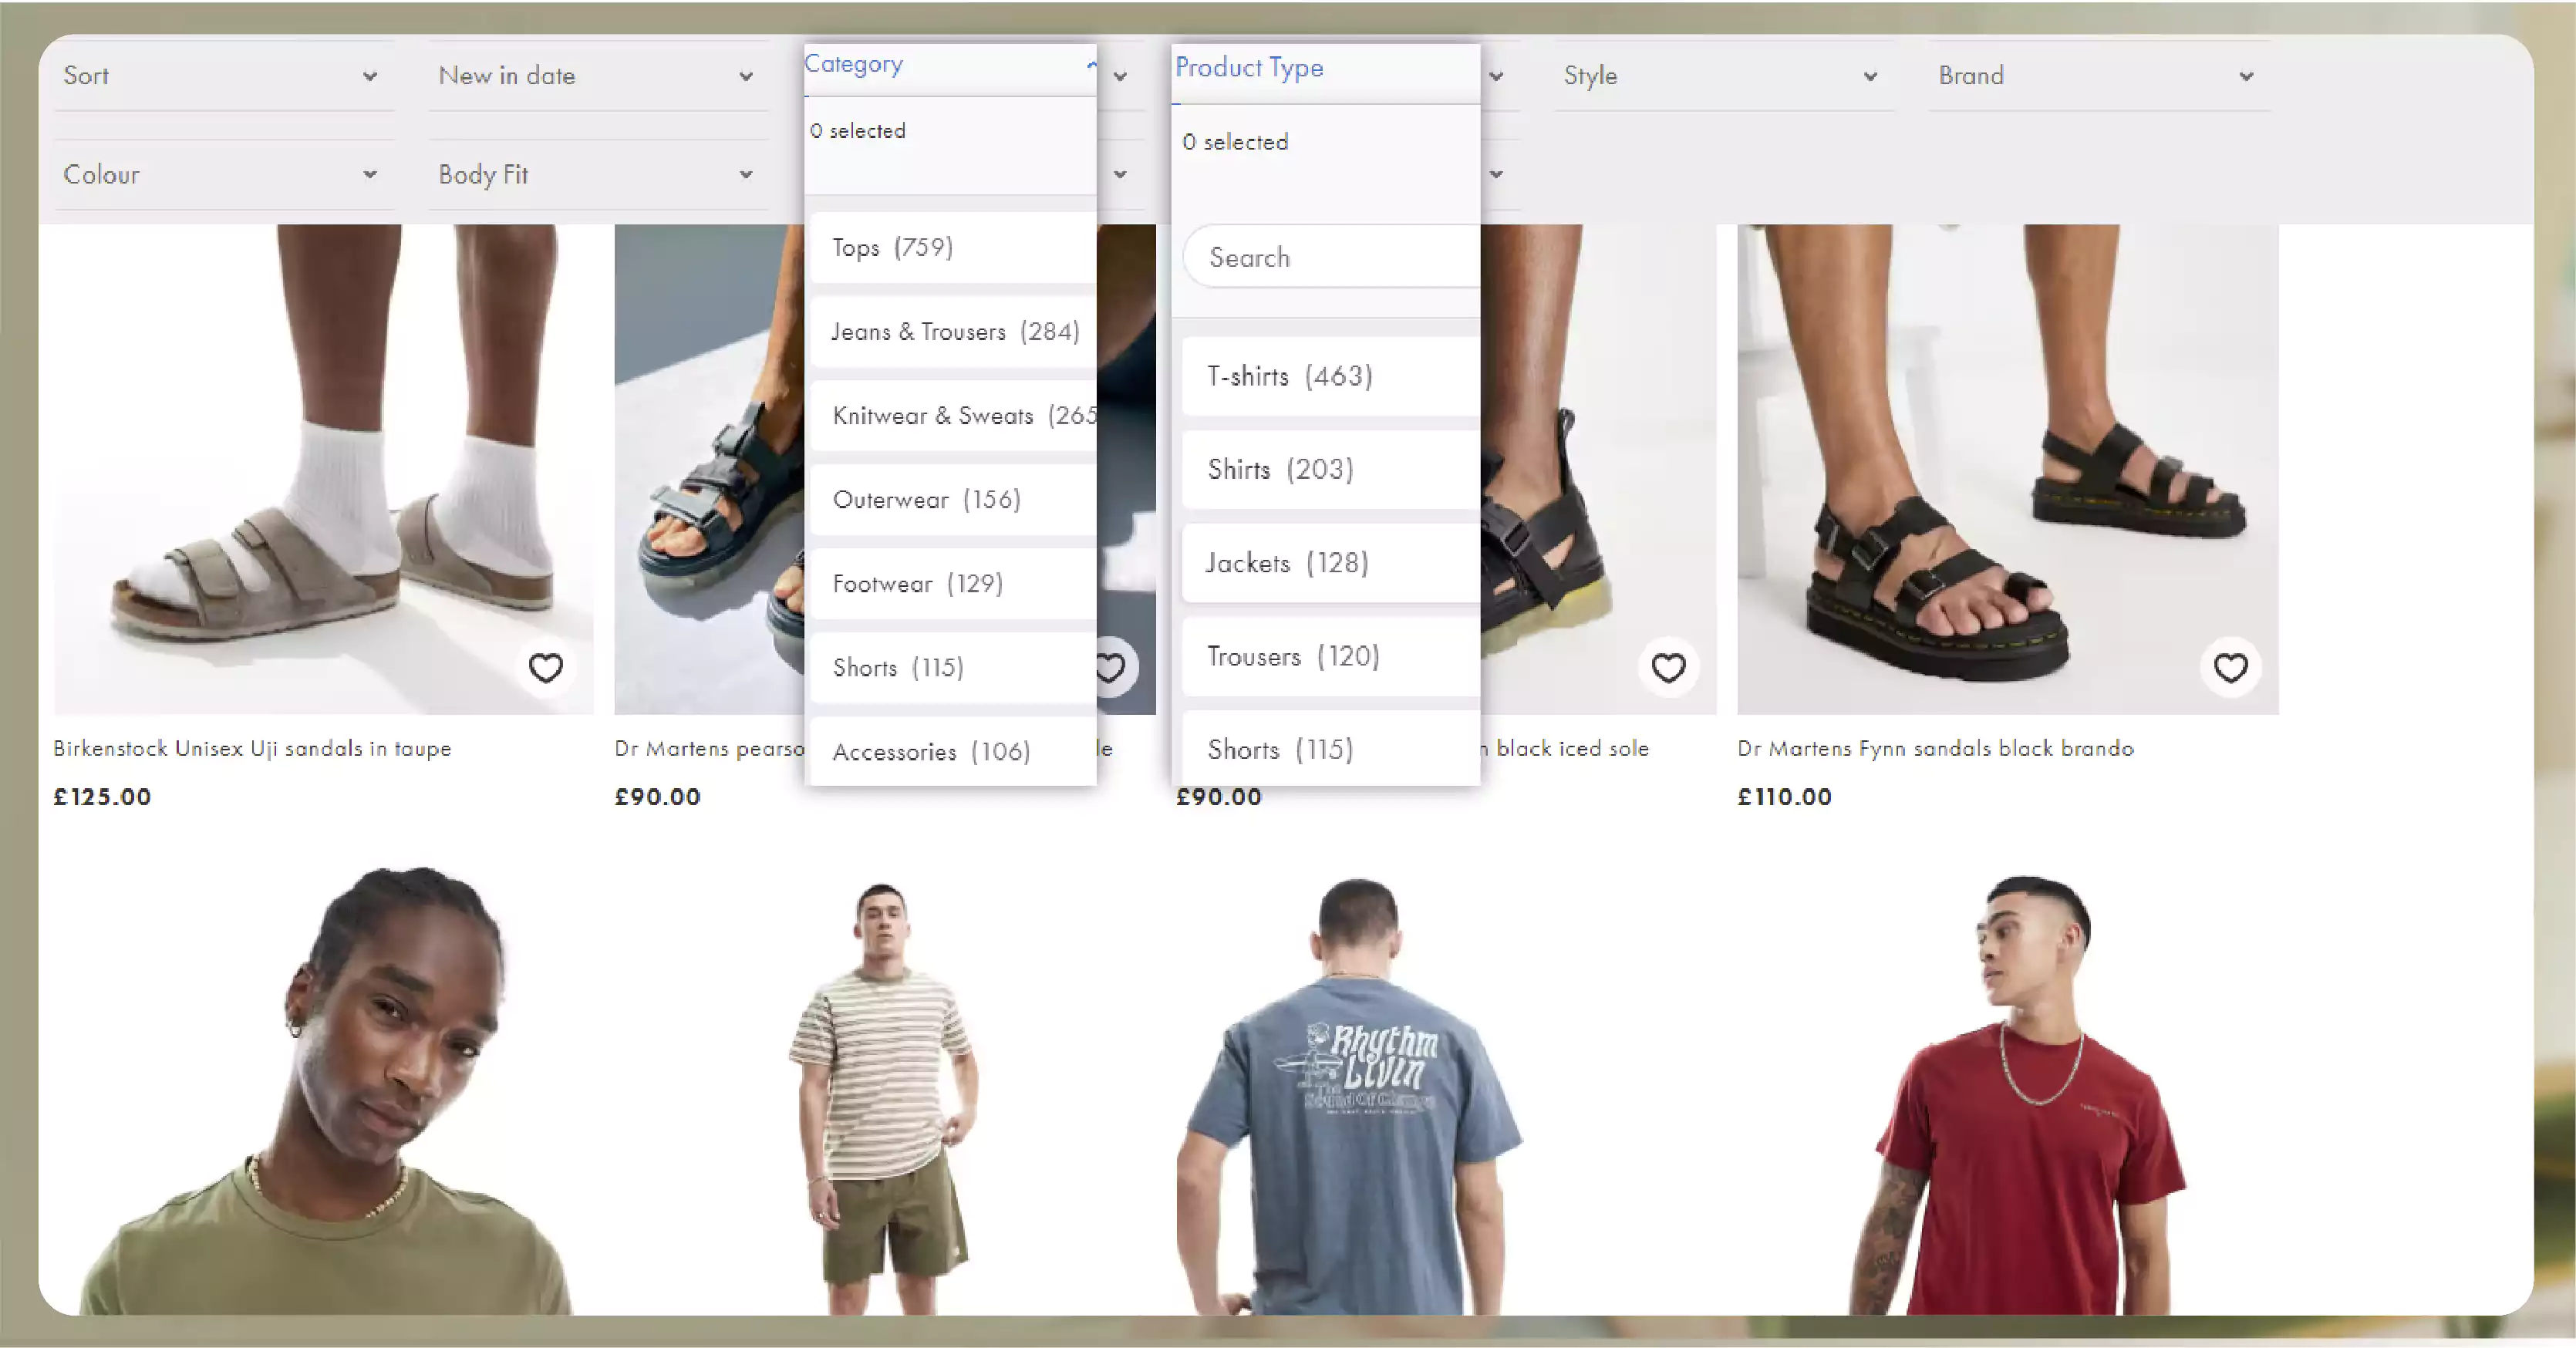The width and height of the screenshot is (2576, 1348).
Task: Select Shorts product type with 115 items
Action: pyautogui.click(x=1280, y=750)
